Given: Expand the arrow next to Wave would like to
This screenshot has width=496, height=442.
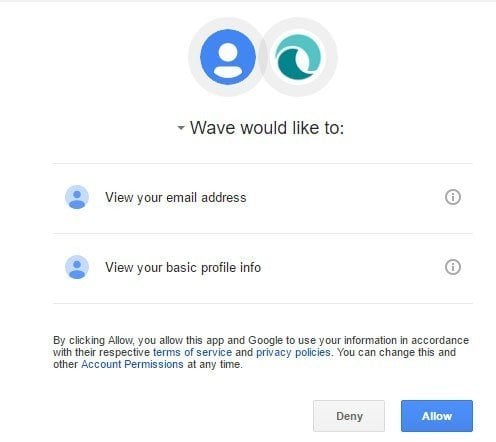Looking at the screenshot, I should [x=181, y=128].
